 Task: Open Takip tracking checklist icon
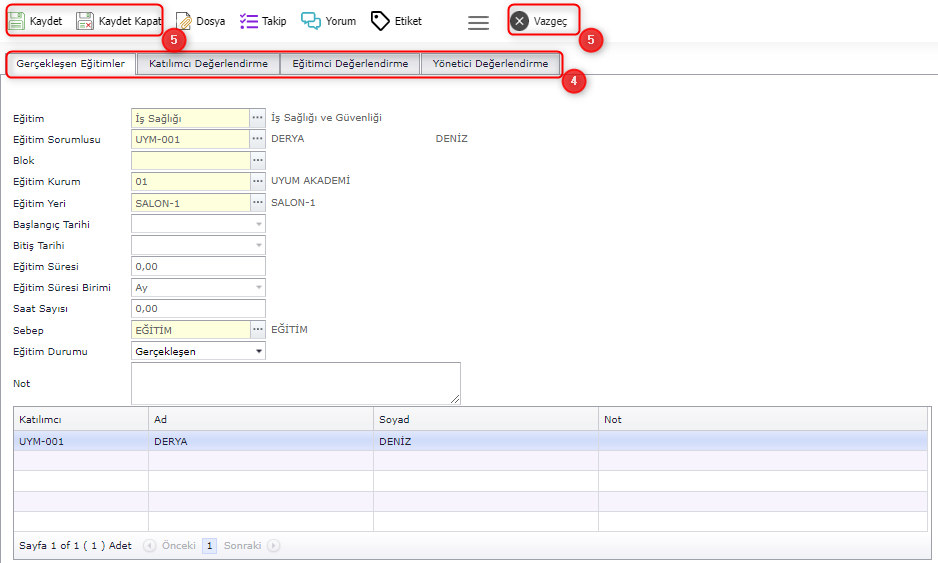click(248, 21)
